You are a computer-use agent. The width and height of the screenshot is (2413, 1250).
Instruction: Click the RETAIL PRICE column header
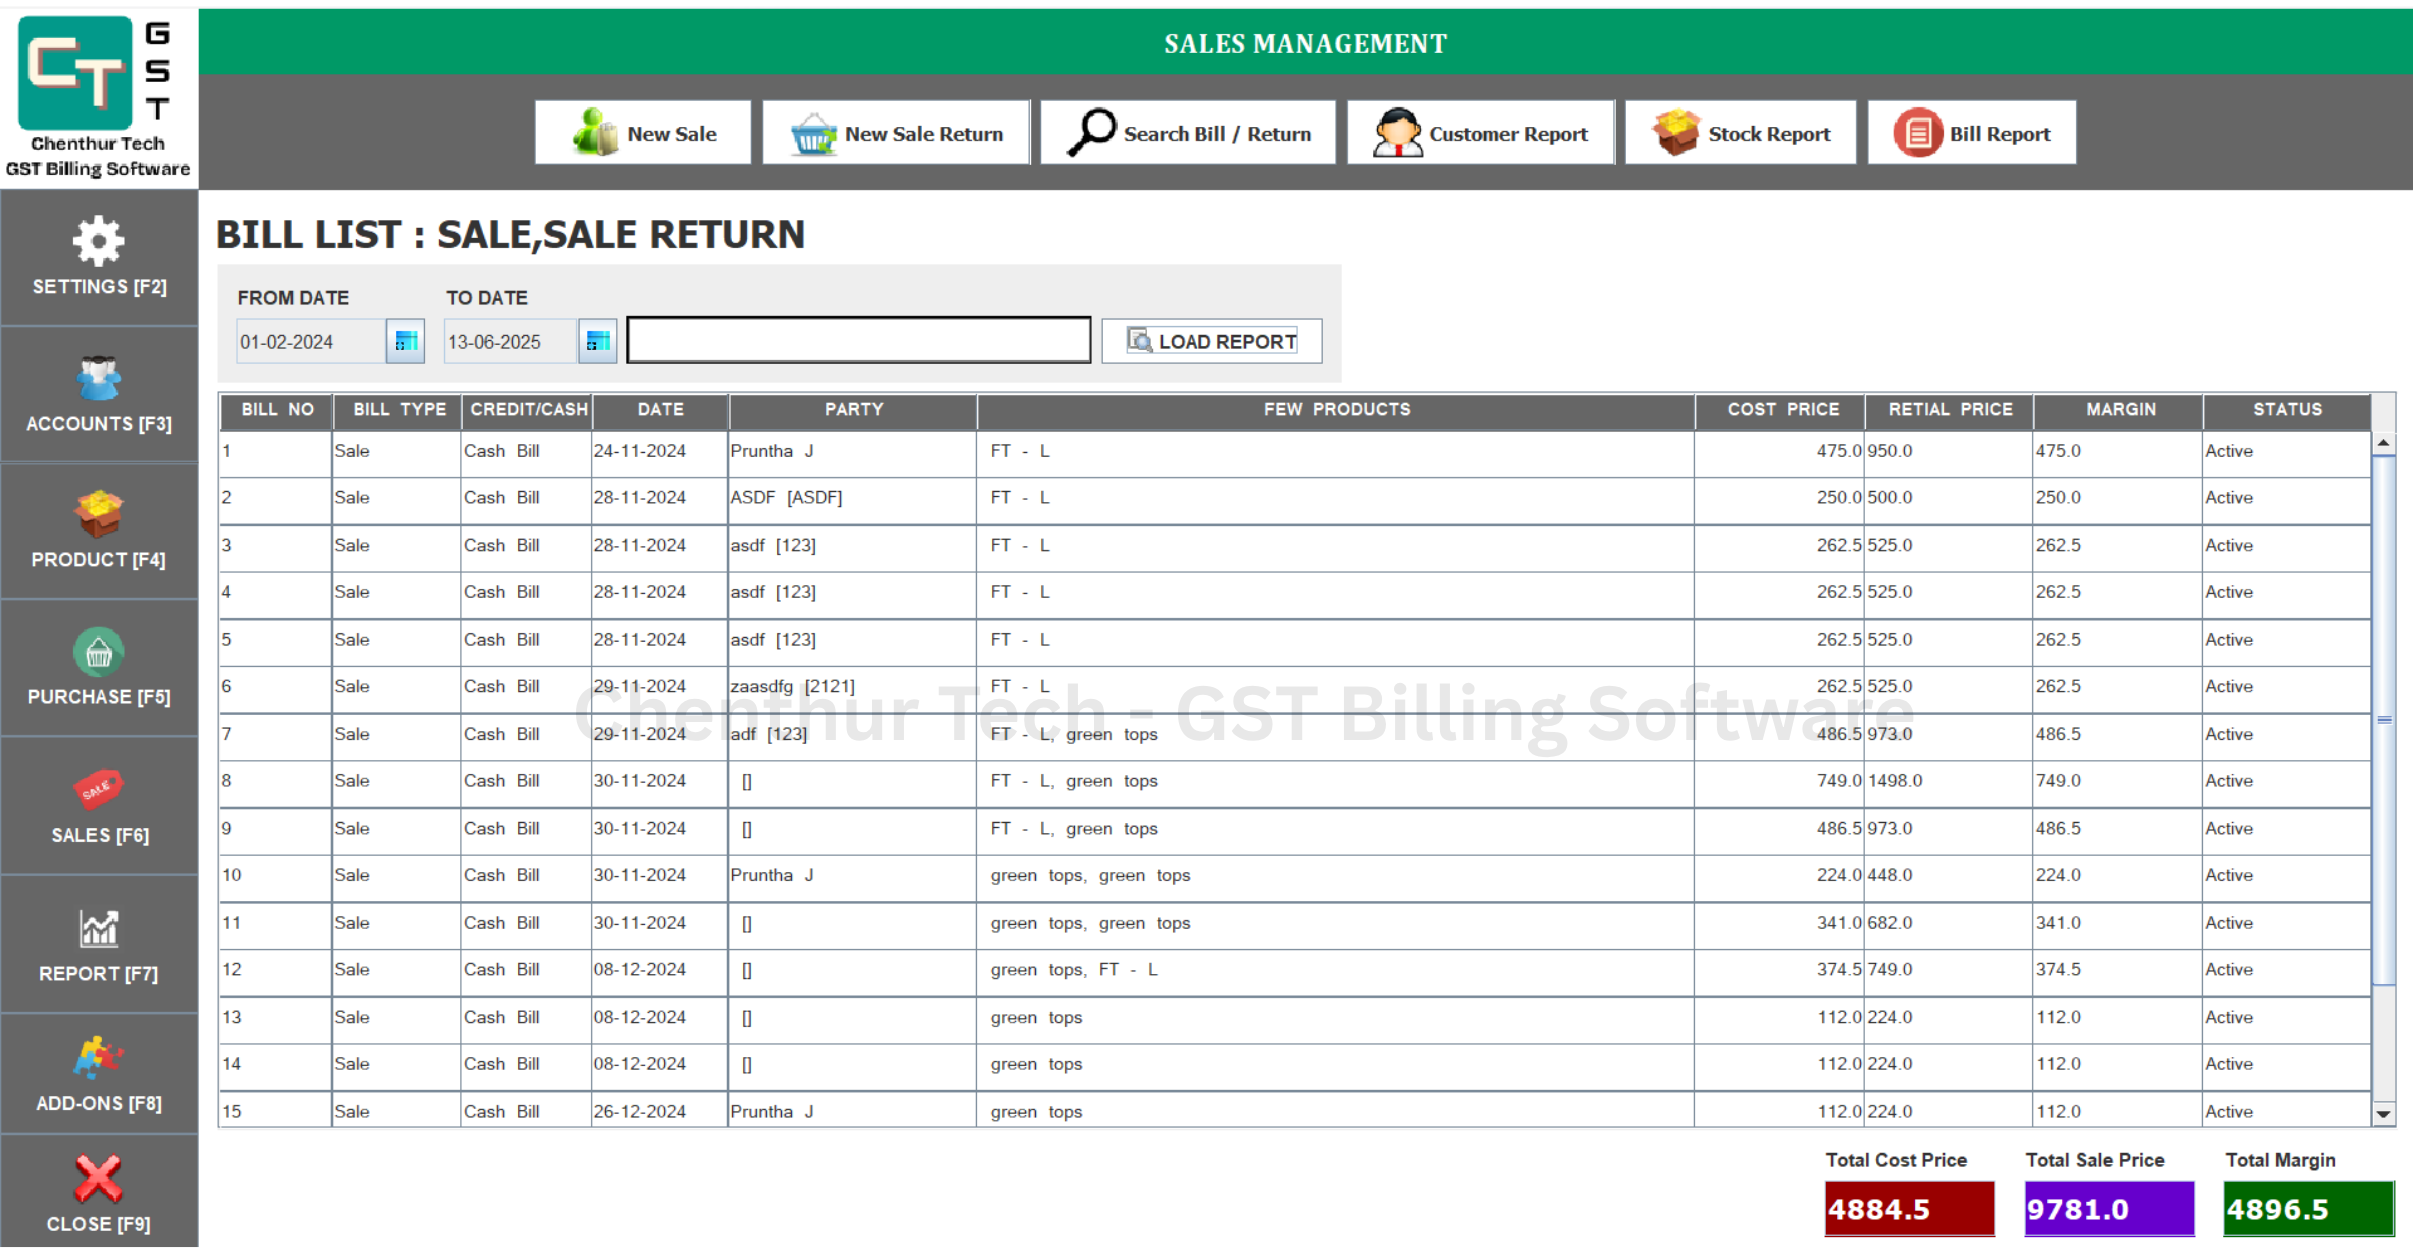pos(1949,409)
